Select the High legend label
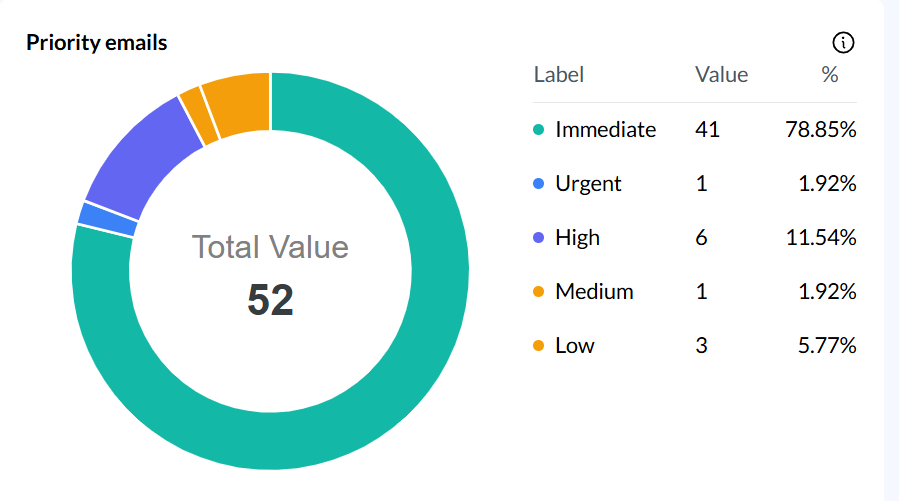This screenshot has height=501, width=899. (x=577, y=238)
